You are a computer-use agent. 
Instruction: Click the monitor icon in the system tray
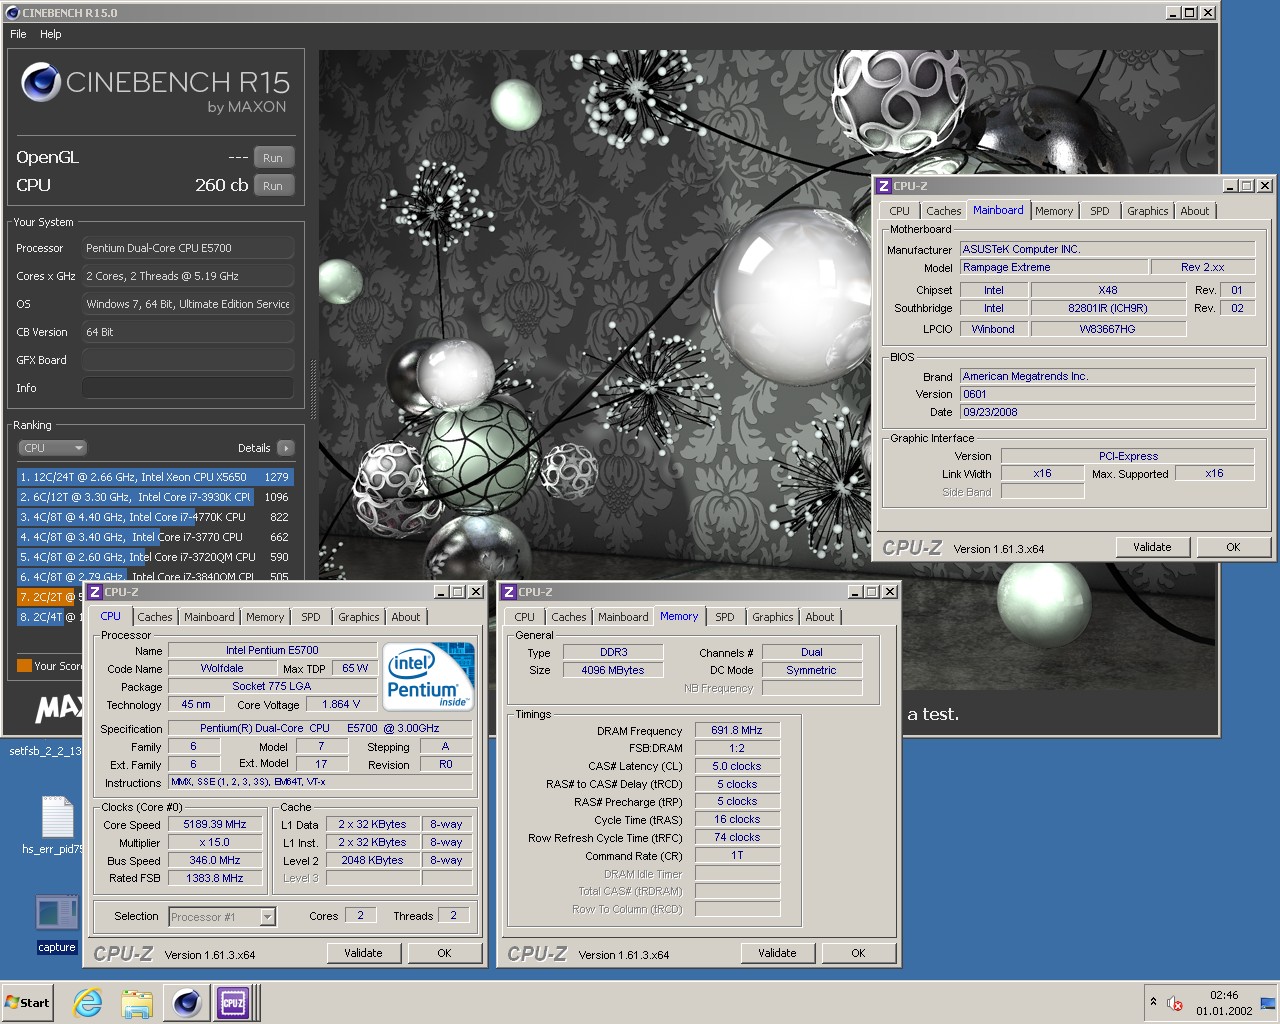tap(1267, 1003)
